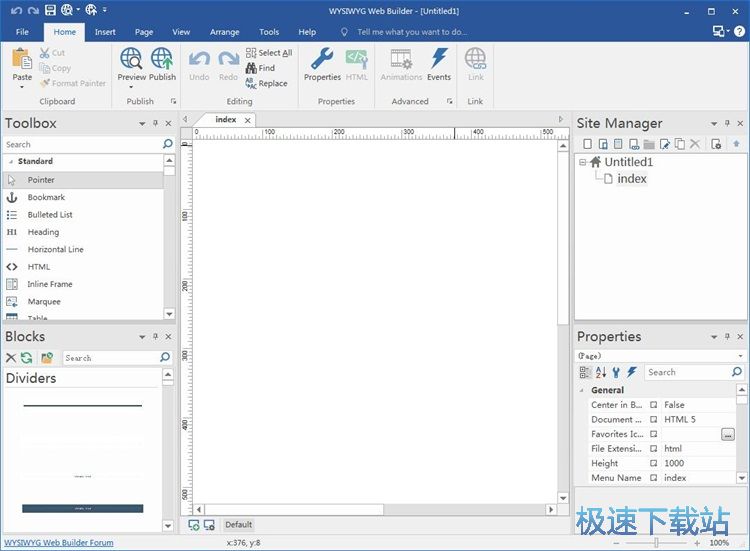
Task: Toggle auto-hide pin on Toolbox panel
Action: 155,124
